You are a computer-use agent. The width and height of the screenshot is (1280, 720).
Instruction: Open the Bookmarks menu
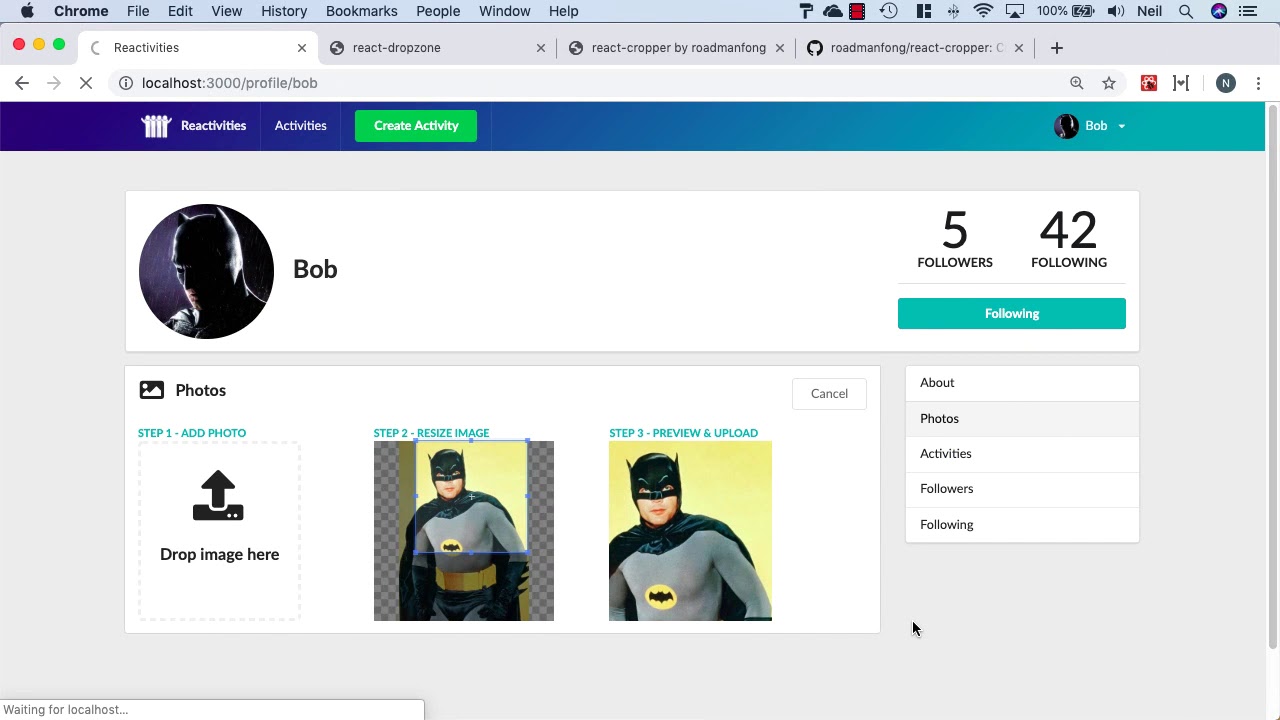click(x=362, y=11)
